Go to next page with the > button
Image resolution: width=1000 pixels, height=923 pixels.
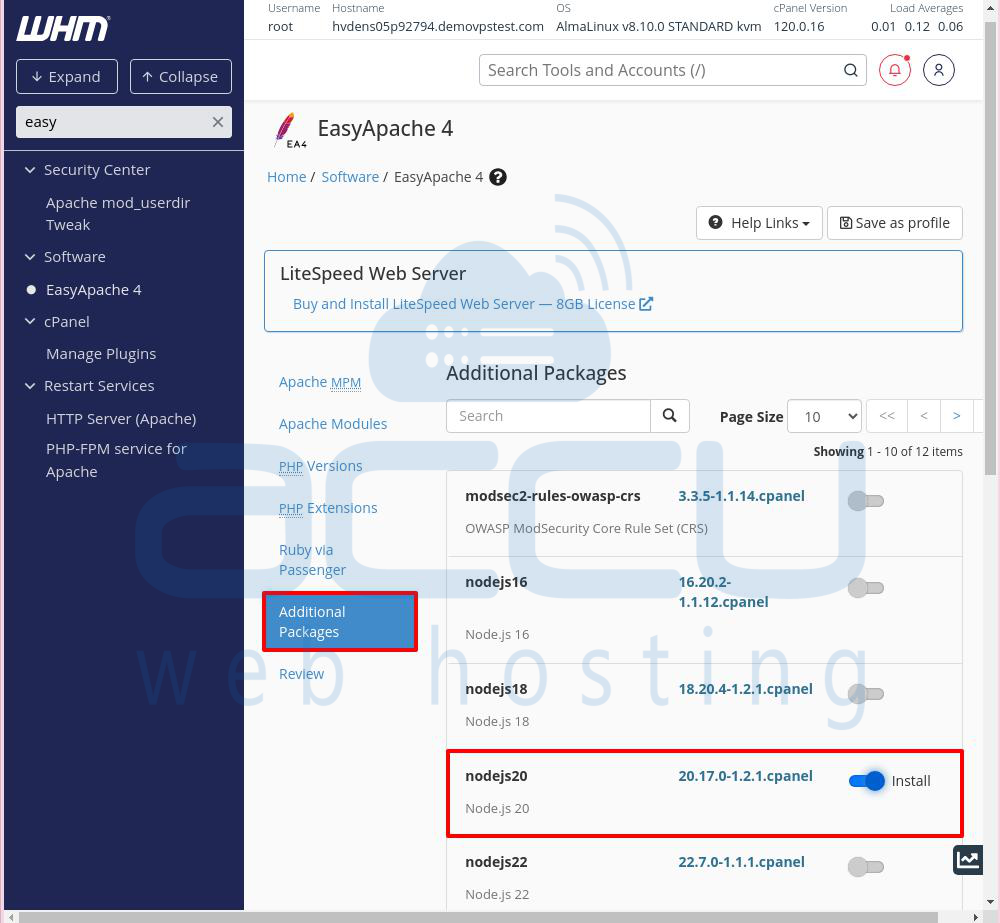click(x=957, y=416)
